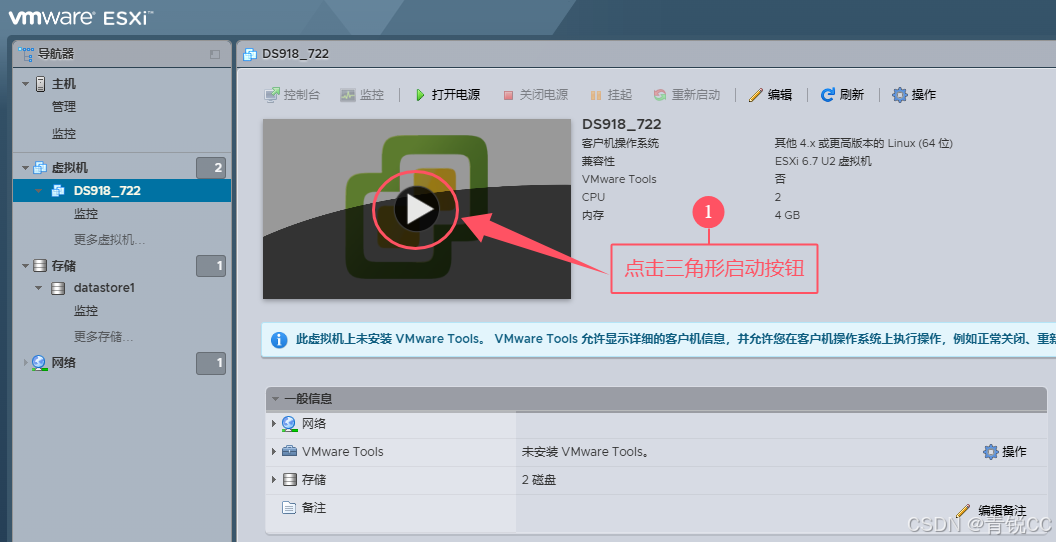Click the 网络 globe icon in general info
The image size is (1056, 542).
(289, 424)
